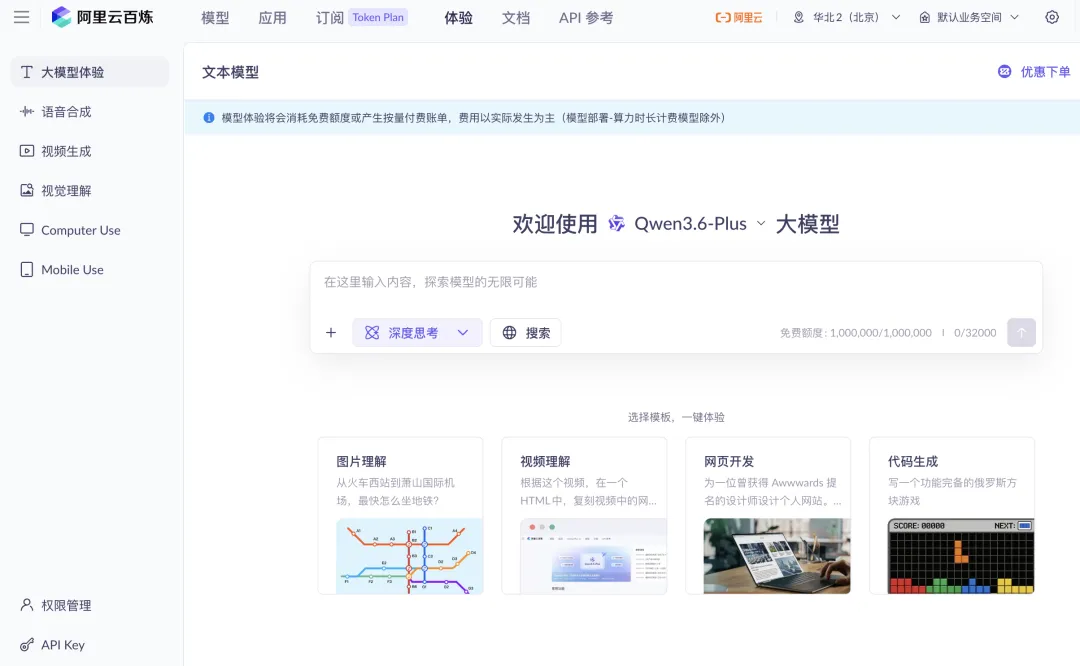Click the workspace house icon

(x=924, y=17)
